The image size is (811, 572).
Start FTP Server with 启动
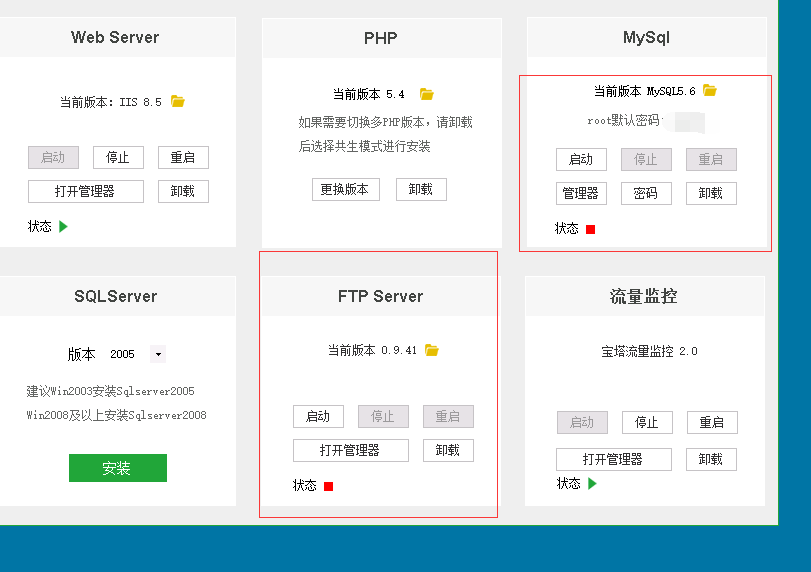(318, 416)
